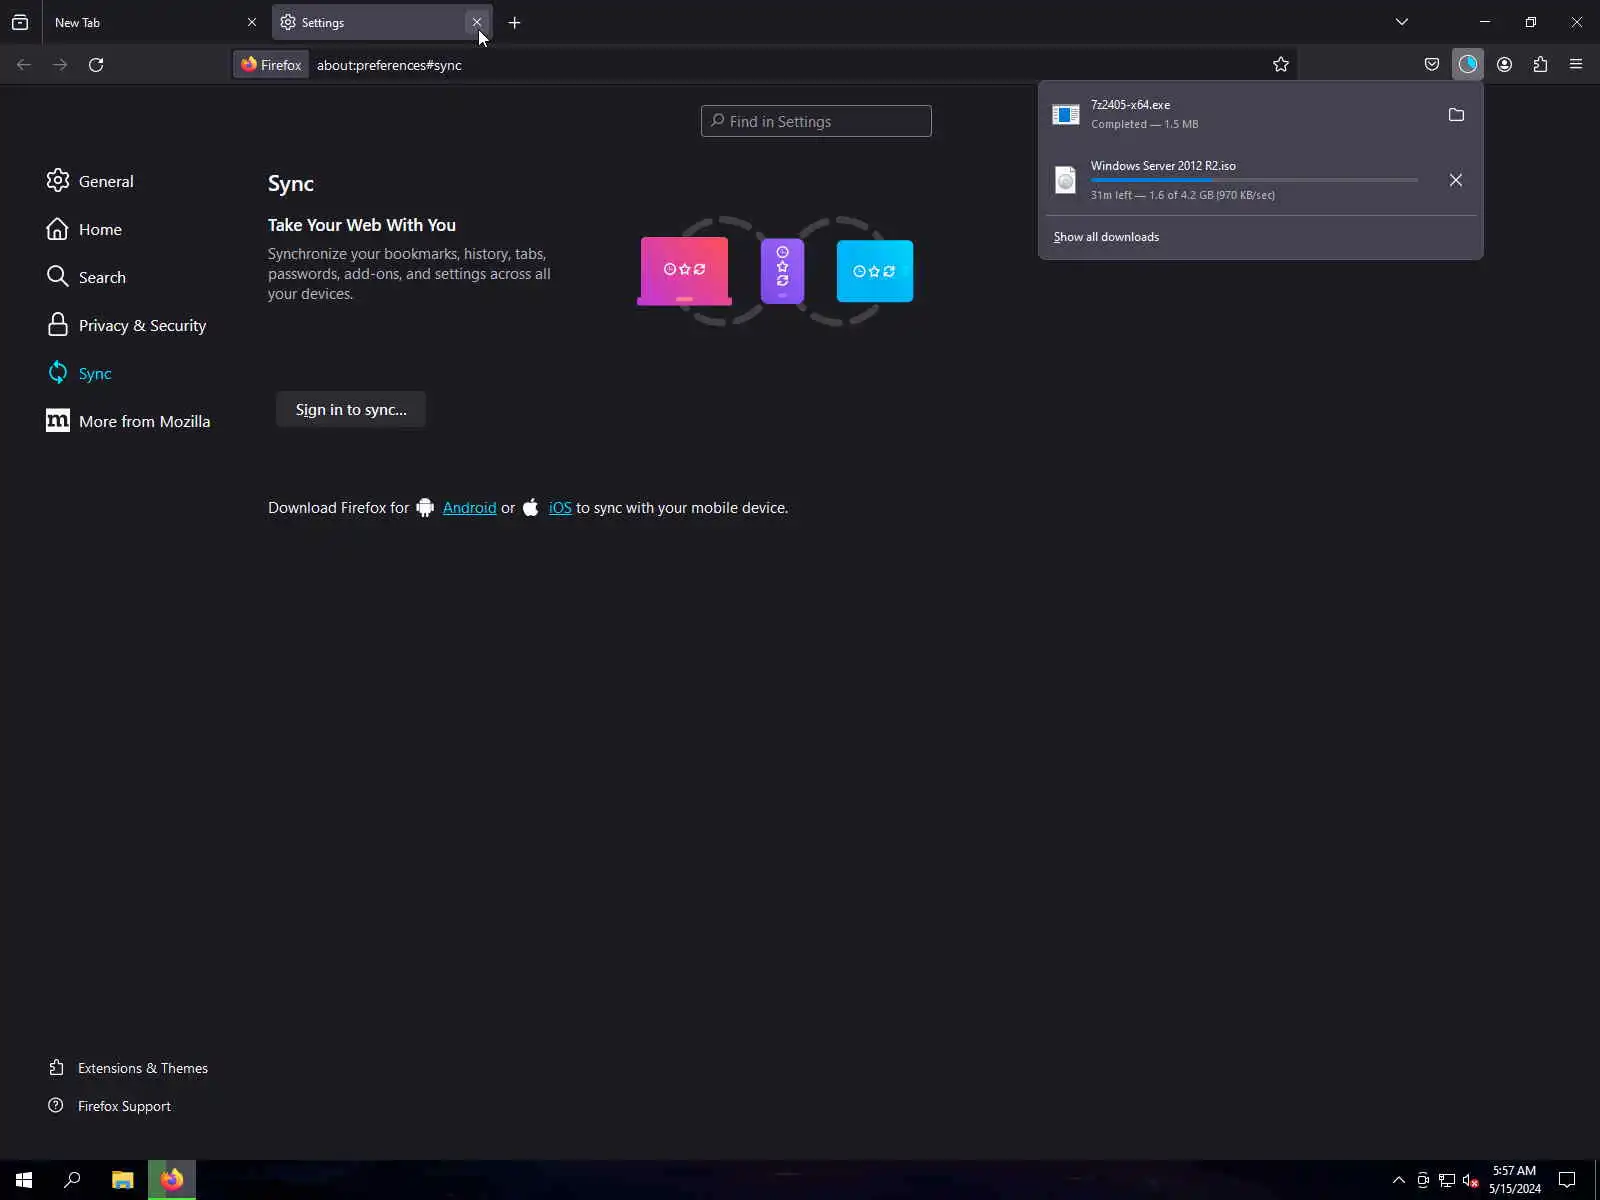
Task: Open the Search settings category
Action: pyautogui.click(x=86, y=277)
